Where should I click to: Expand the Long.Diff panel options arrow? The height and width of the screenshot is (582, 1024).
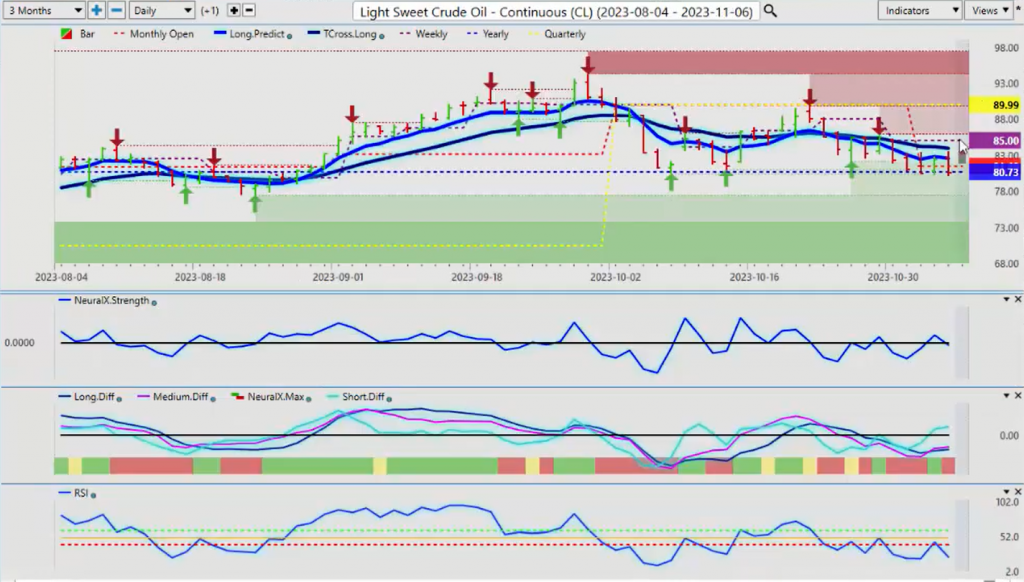1006,395
